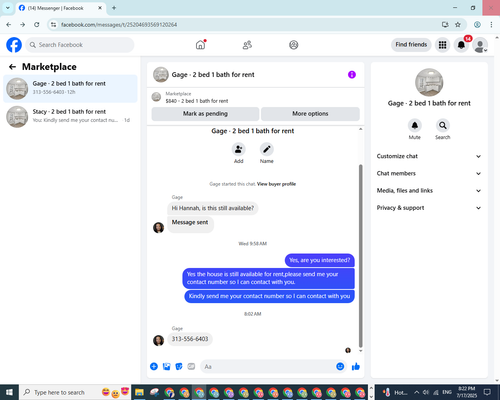Open emoji picker in message box
The image size is (500, 400).
point(340,366)
